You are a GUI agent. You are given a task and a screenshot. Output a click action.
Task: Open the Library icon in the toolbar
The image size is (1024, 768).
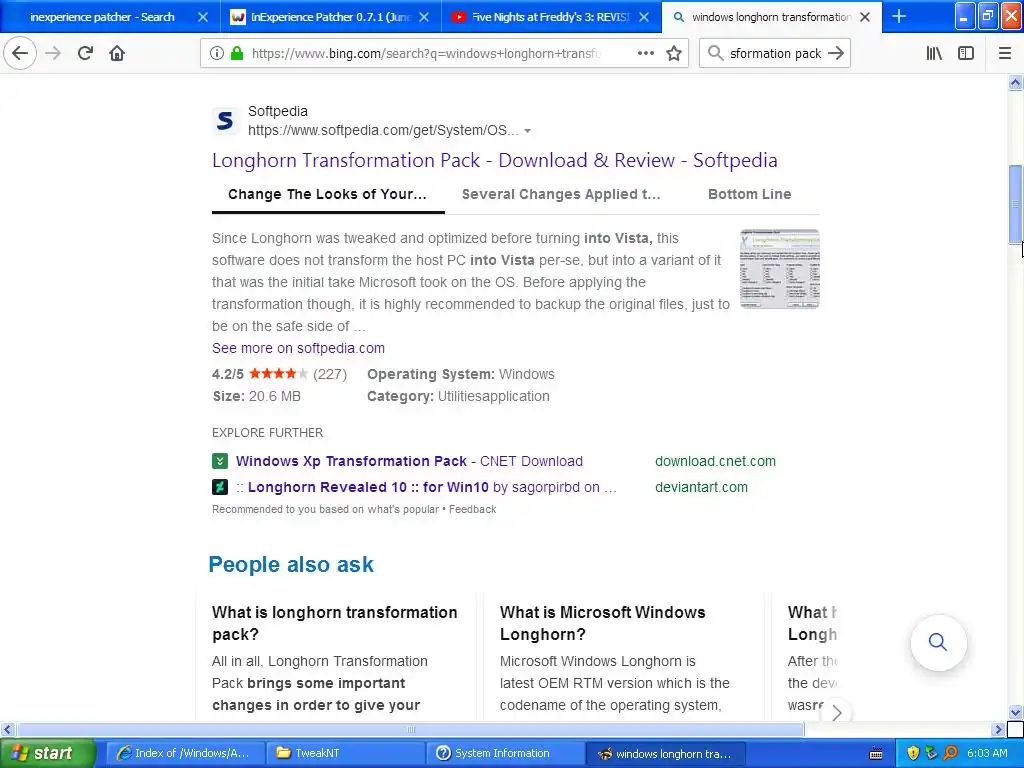point(934,53)
